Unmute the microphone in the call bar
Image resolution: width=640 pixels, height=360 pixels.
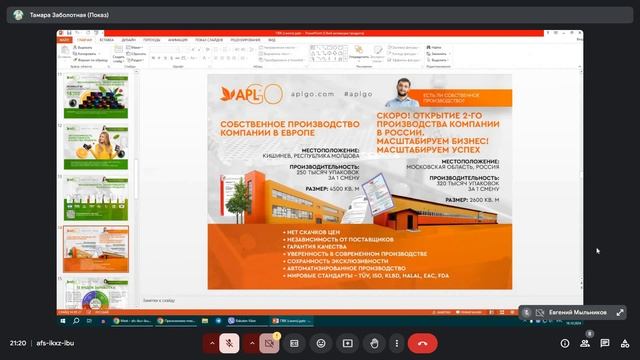(229, 343)
